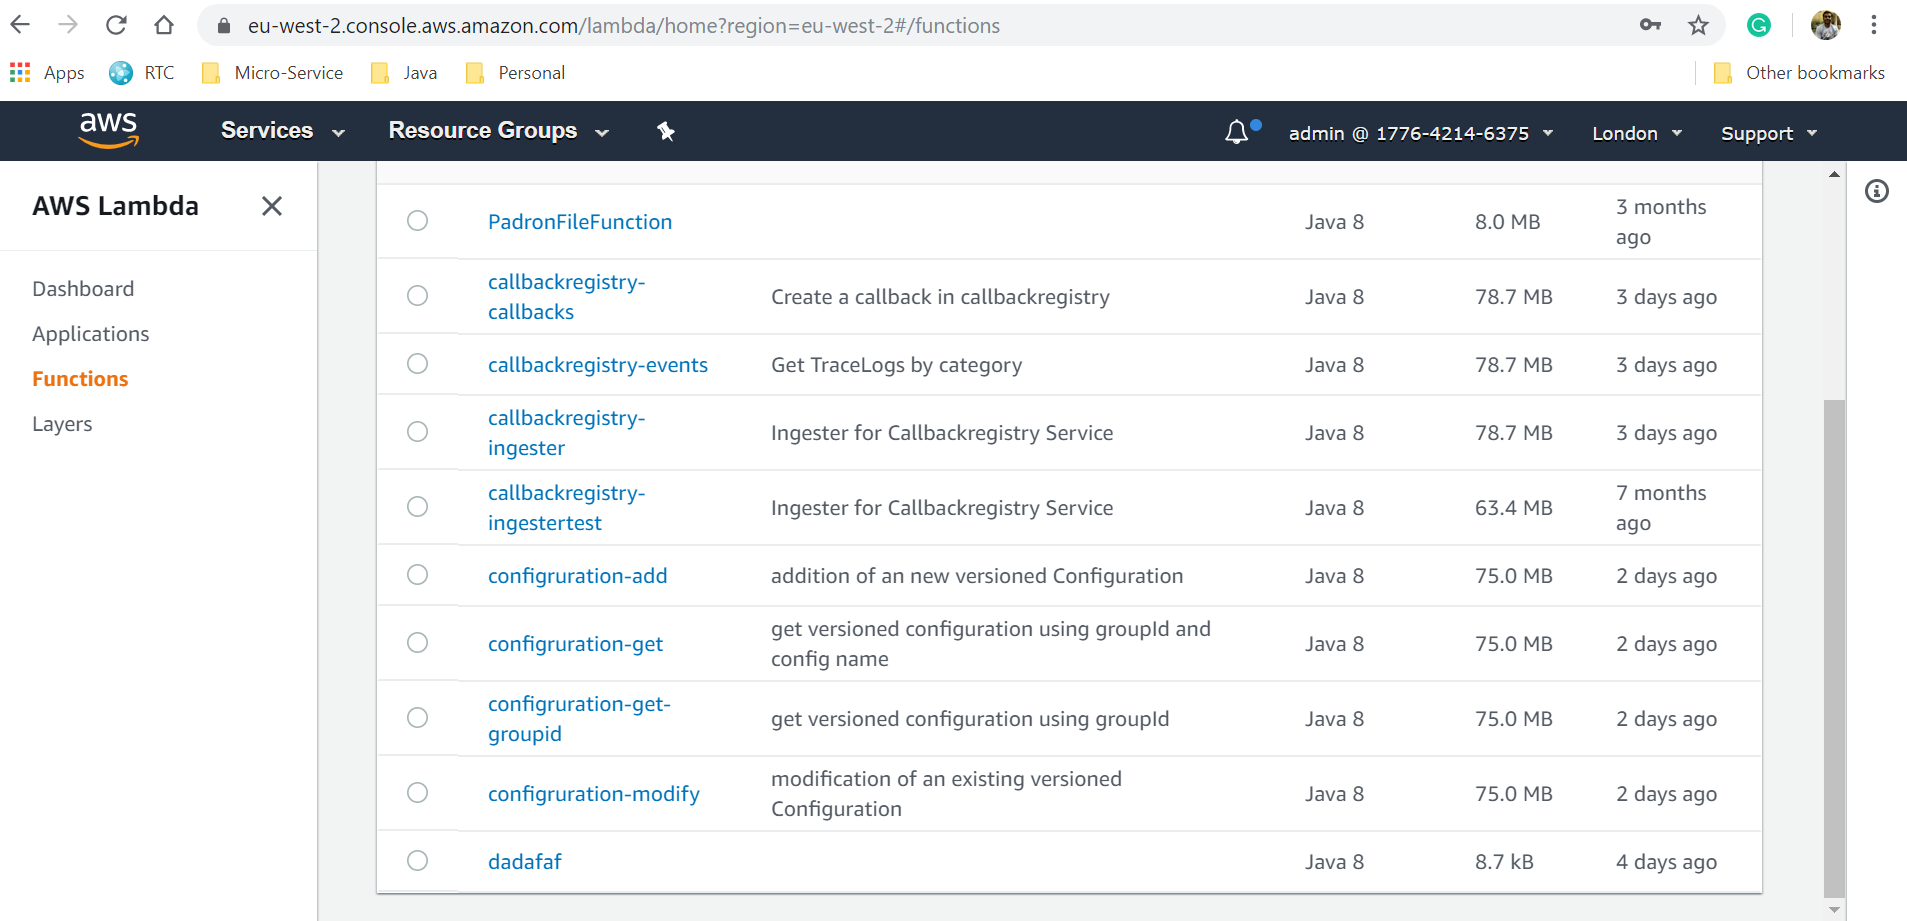Expand the Services dropdown menu

pos(282,131)
